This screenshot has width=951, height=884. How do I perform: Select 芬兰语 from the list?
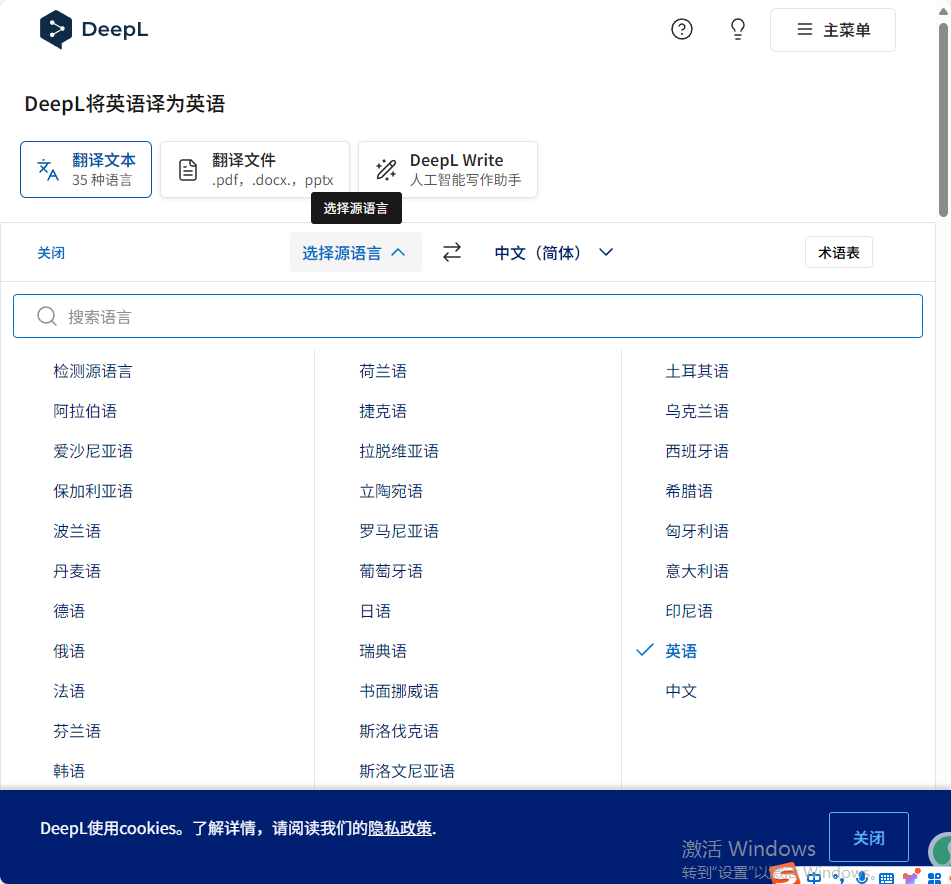point(77,731)
